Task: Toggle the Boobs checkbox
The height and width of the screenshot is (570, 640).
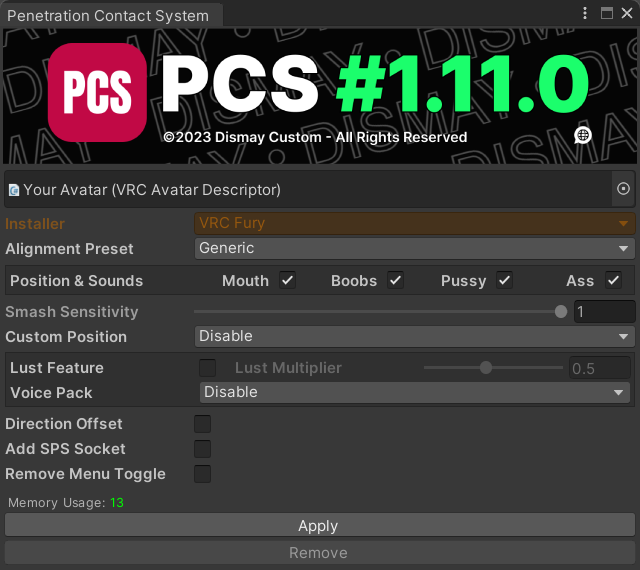Action: click(396, 281)
